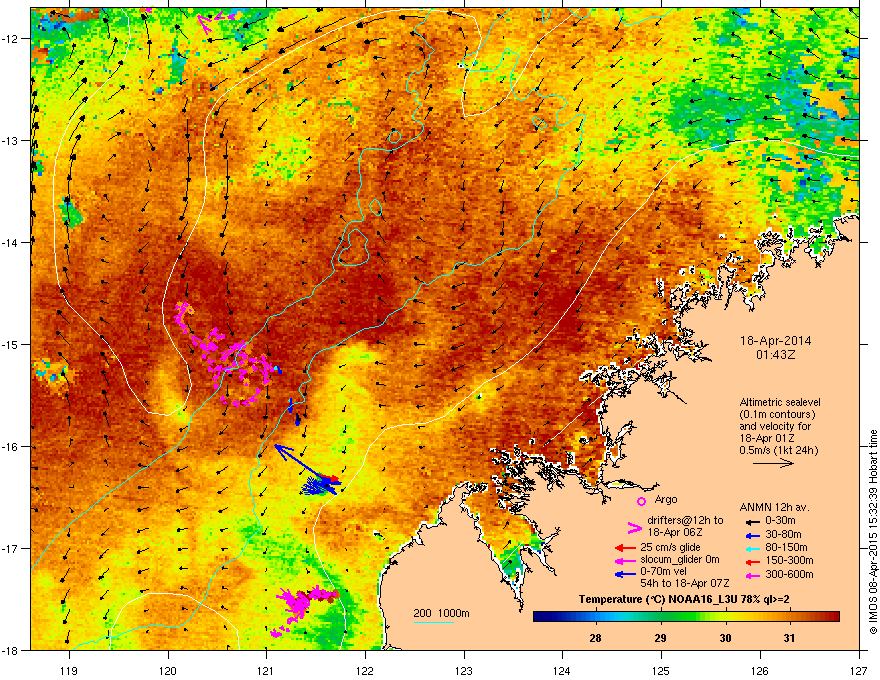Click the 'ANMN 12h av.' legend heading
The width and height of the screenshot is (880, 680).
pyautogui.click(x=774, y=508)
